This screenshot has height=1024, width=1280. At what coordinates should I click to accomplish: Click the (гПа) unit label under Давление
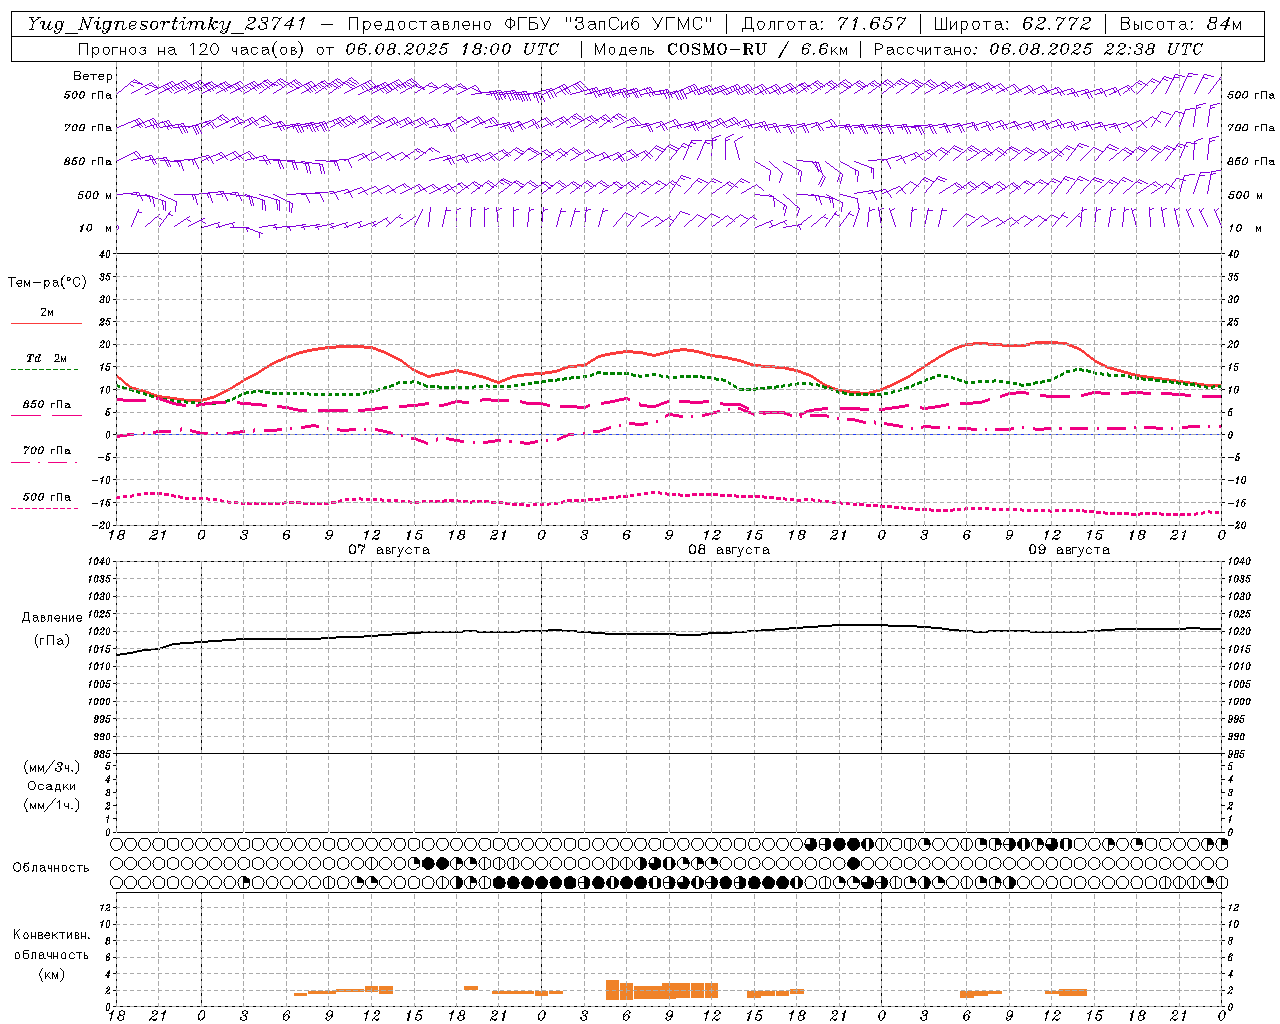click(51, 641)
